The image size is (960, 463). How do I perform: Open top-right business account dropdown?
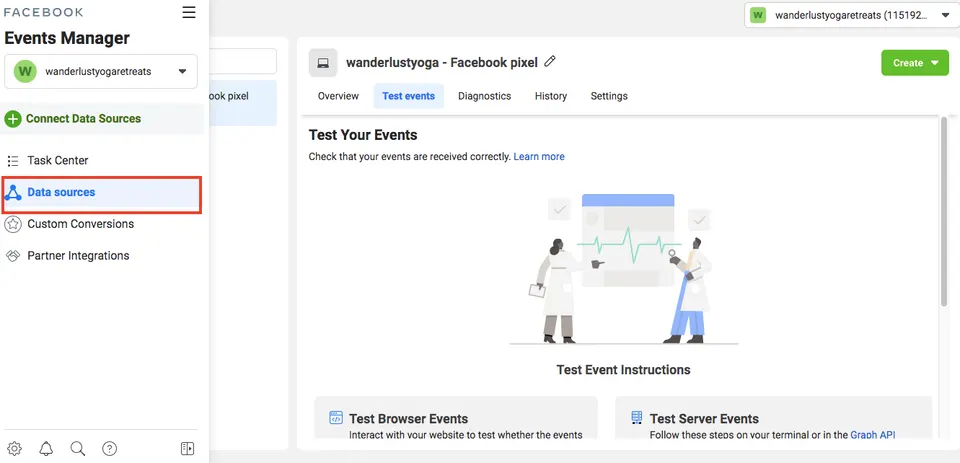click(852, 15)
